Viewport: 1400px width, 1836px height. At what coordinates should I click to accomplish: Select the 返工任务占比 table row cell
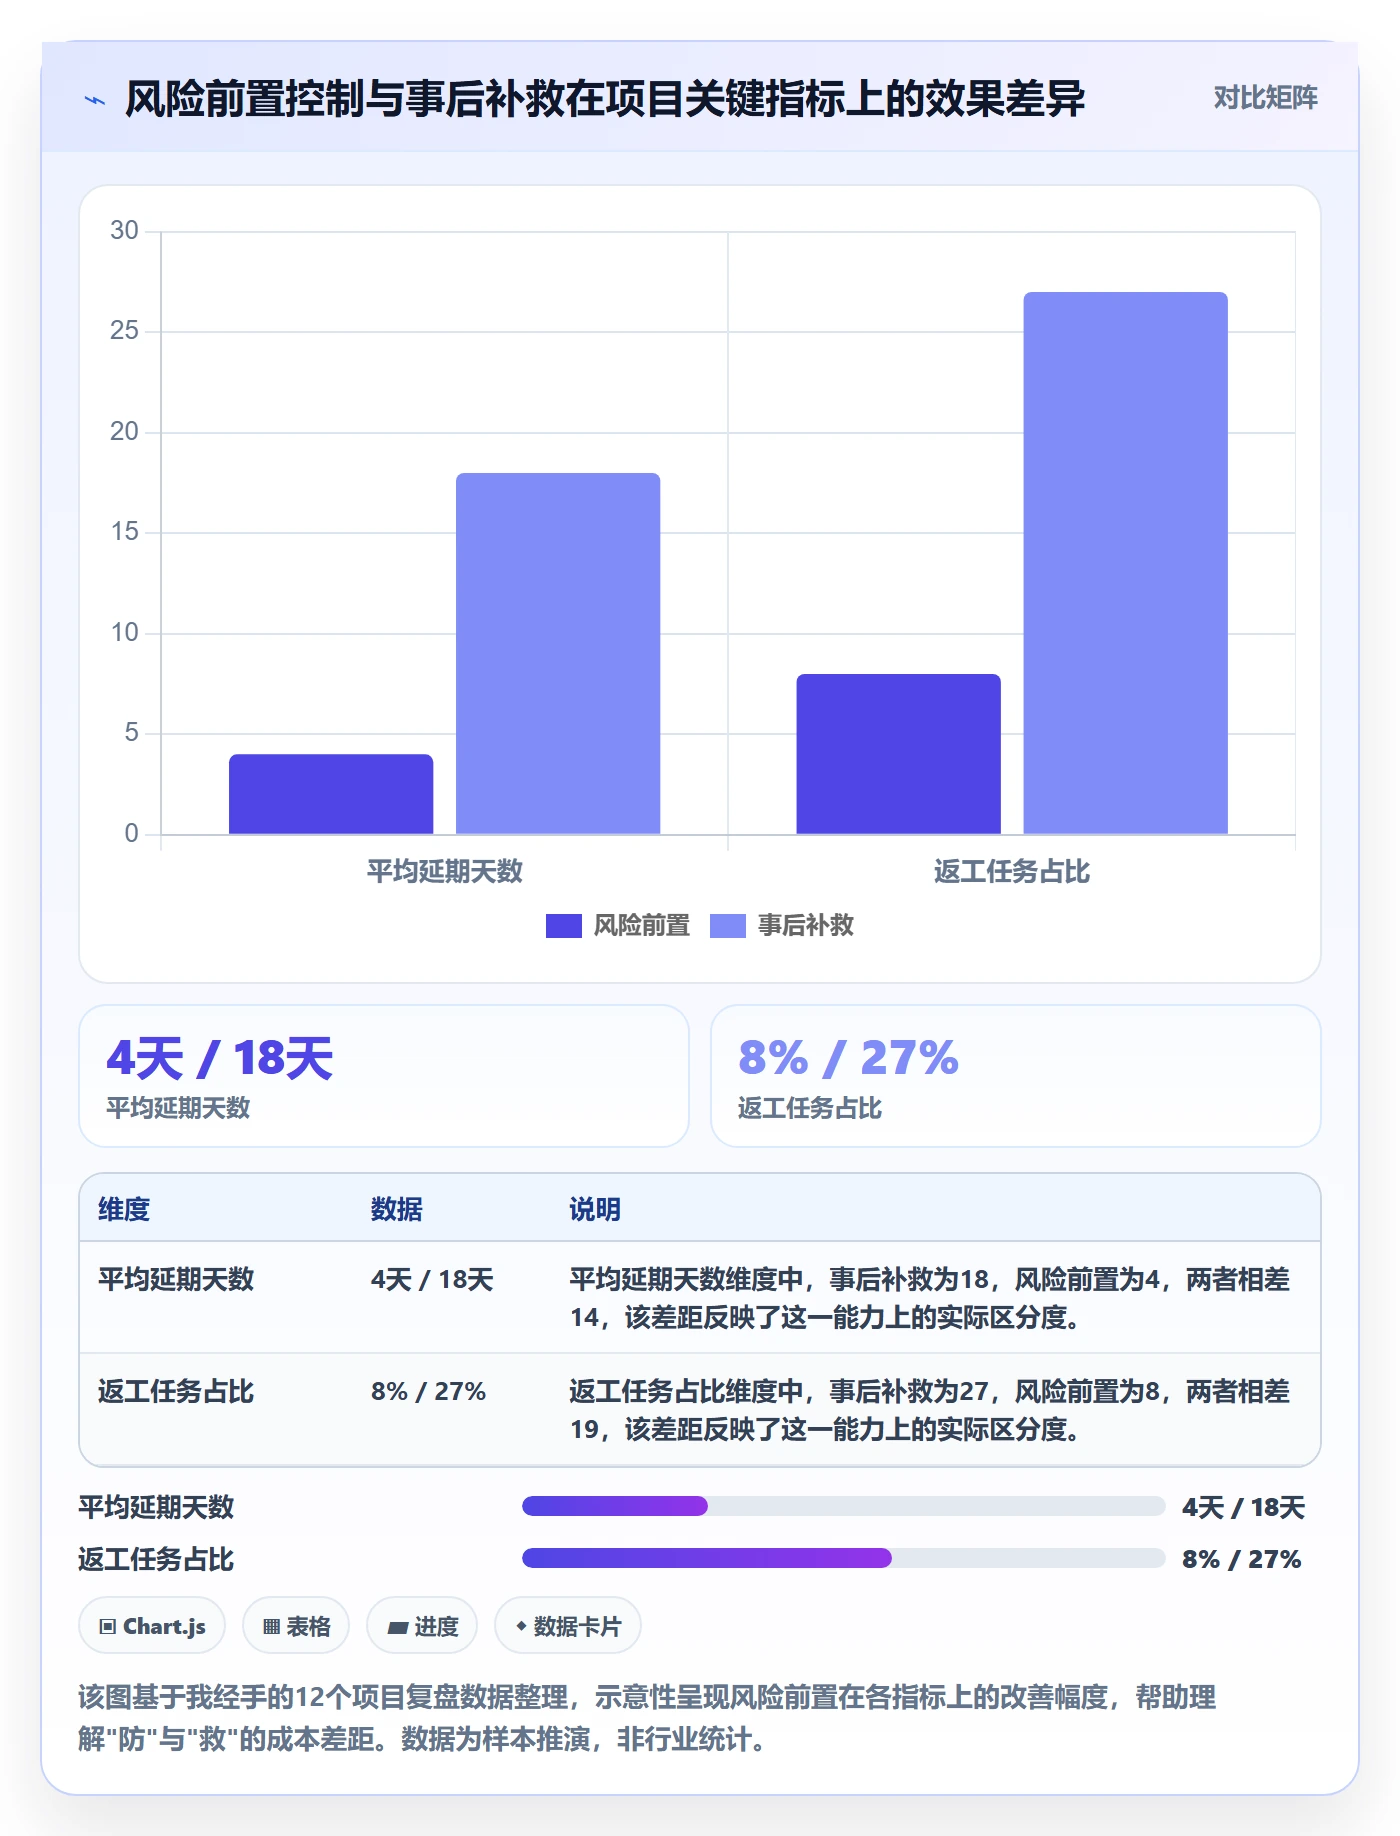[x=176, y=1392]
